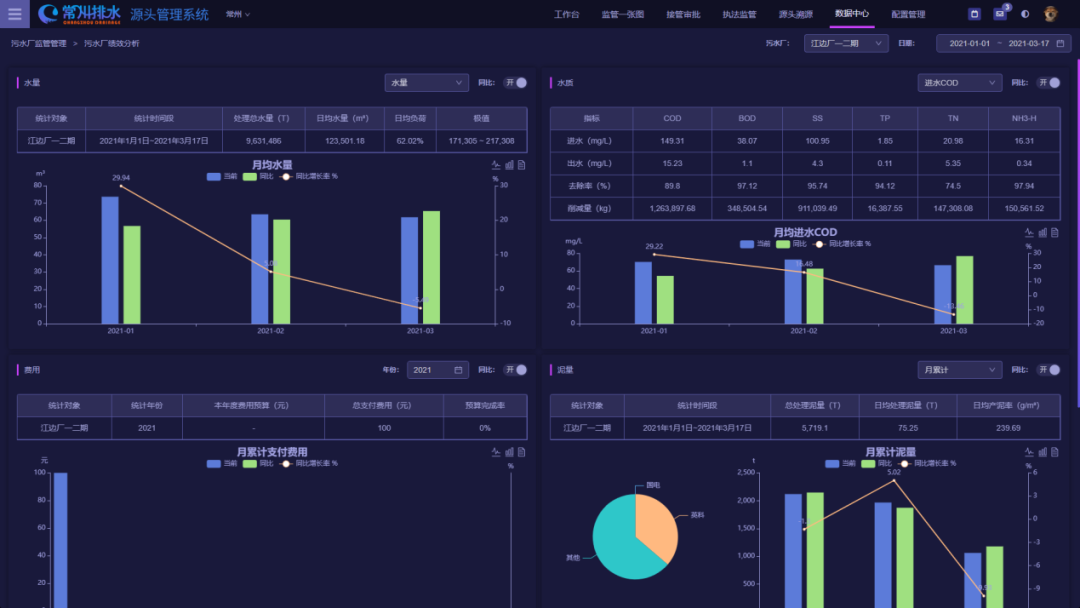Click the calendar icon in top bar
Viewport: 1080px width, 608px height.
(975, 14)
